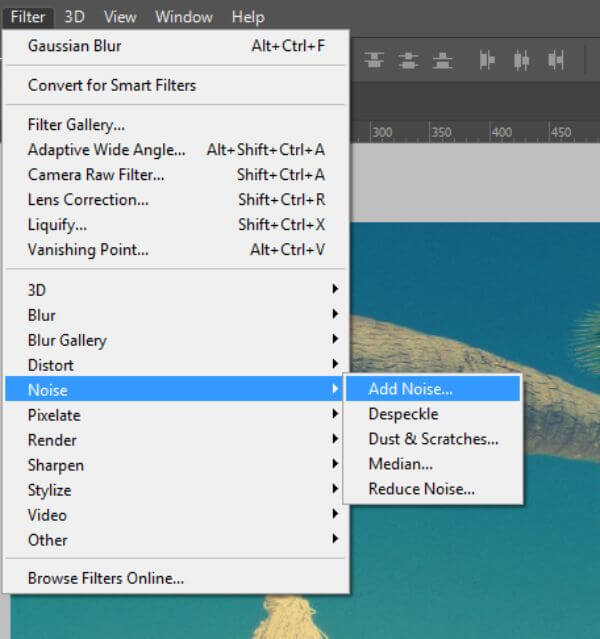Viewport: 600px width, 639px height.
Task: Open the 3D menu in menu bar
Action: tap(75, 17)
